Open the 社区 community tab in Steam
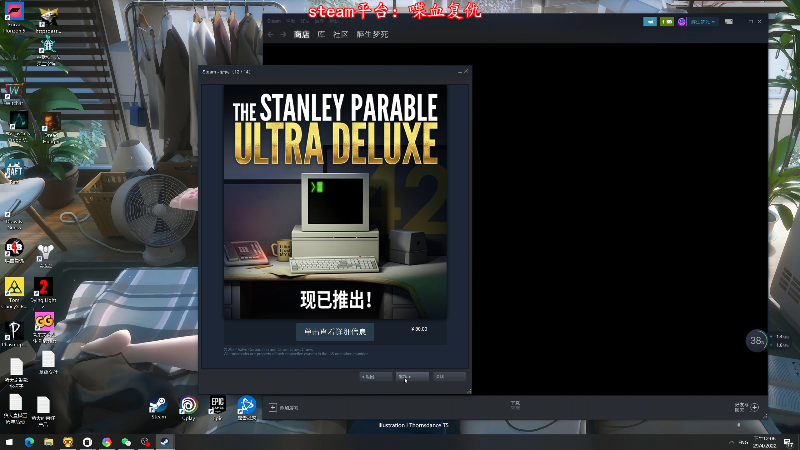Image resolution: width=800 pixels, height=450 pixels. click(340, 34)
